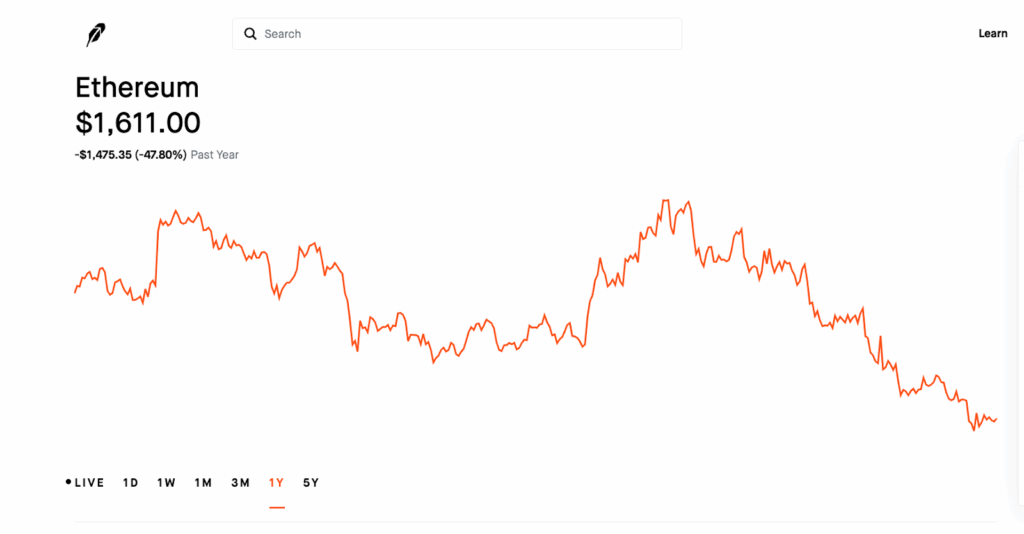This screenshot has height=534, width=1024.
Task: Click the dot beside the LIVE label
Action: [68, 483]
